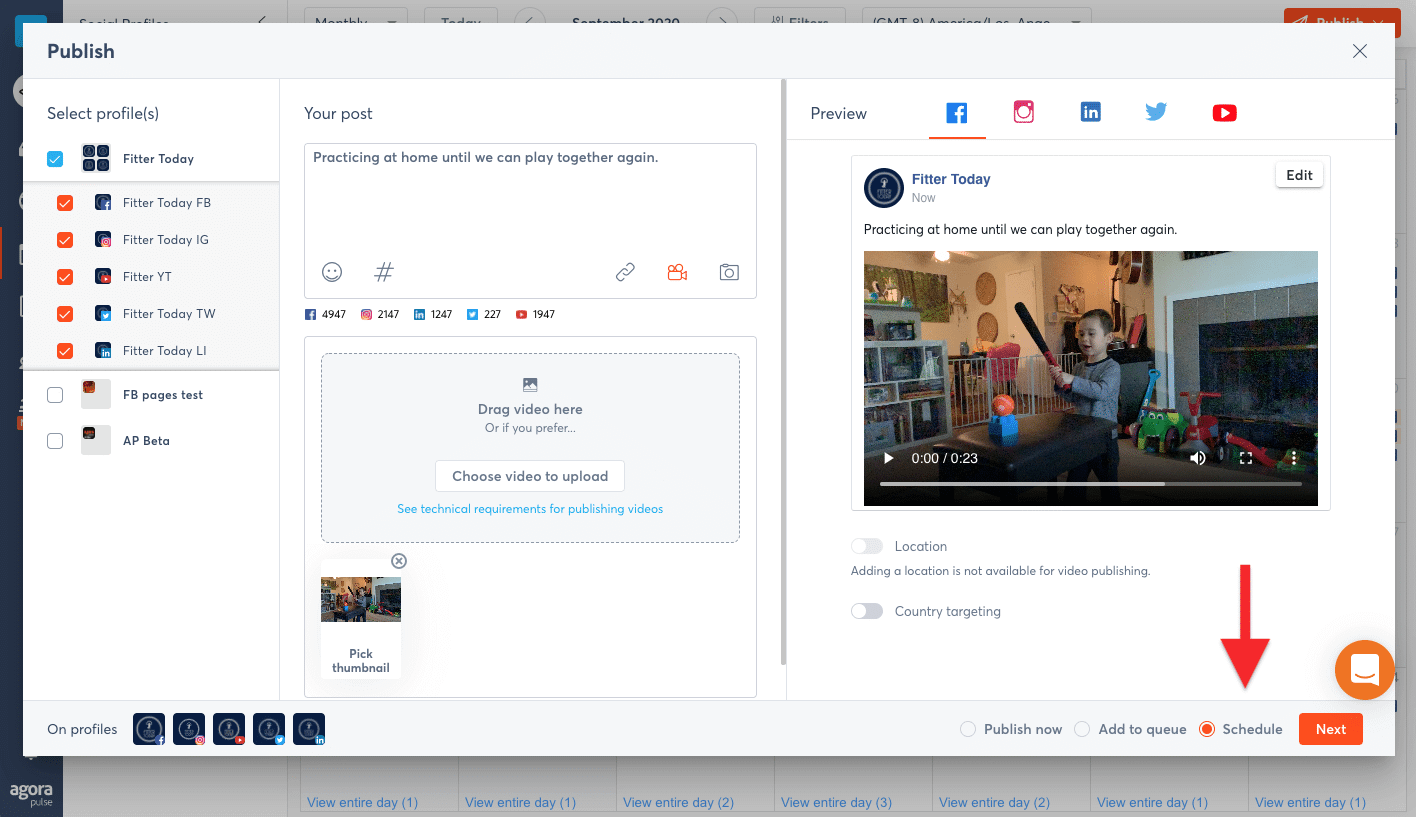1416x817 pixels.
Task: Click the Next button
Action: click(x=1330, y=729)
